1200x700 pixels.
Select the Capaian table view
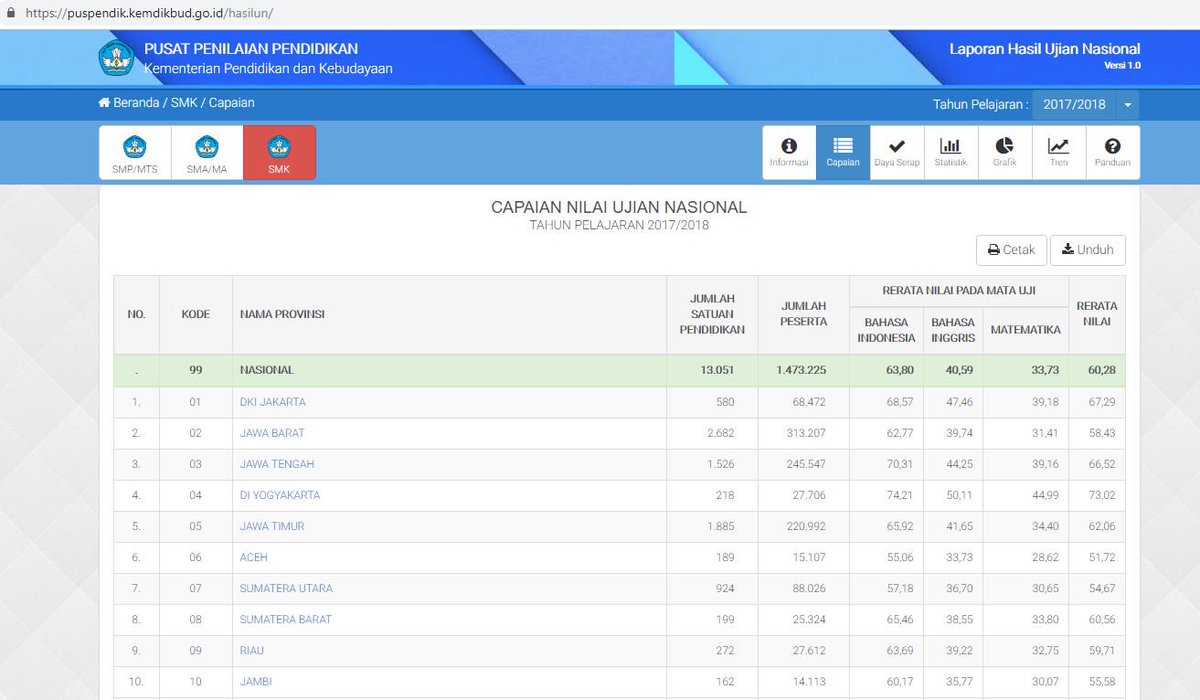843,152
